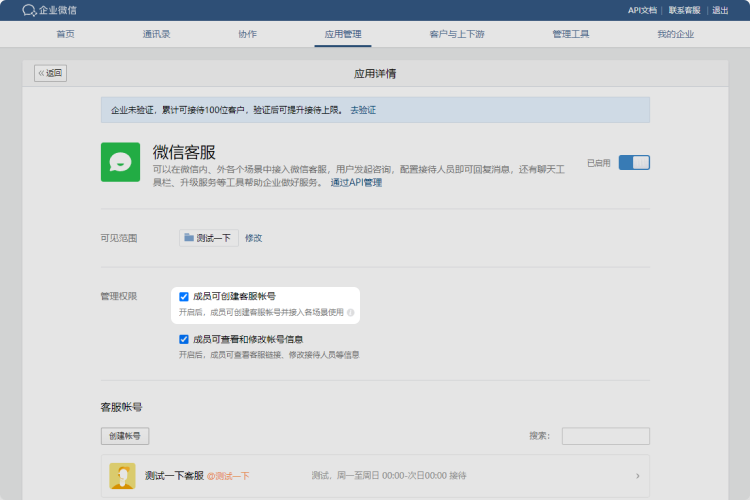Open the 通讯录 tab
Viewport: 750px width, 500px height.
[156, 34]
